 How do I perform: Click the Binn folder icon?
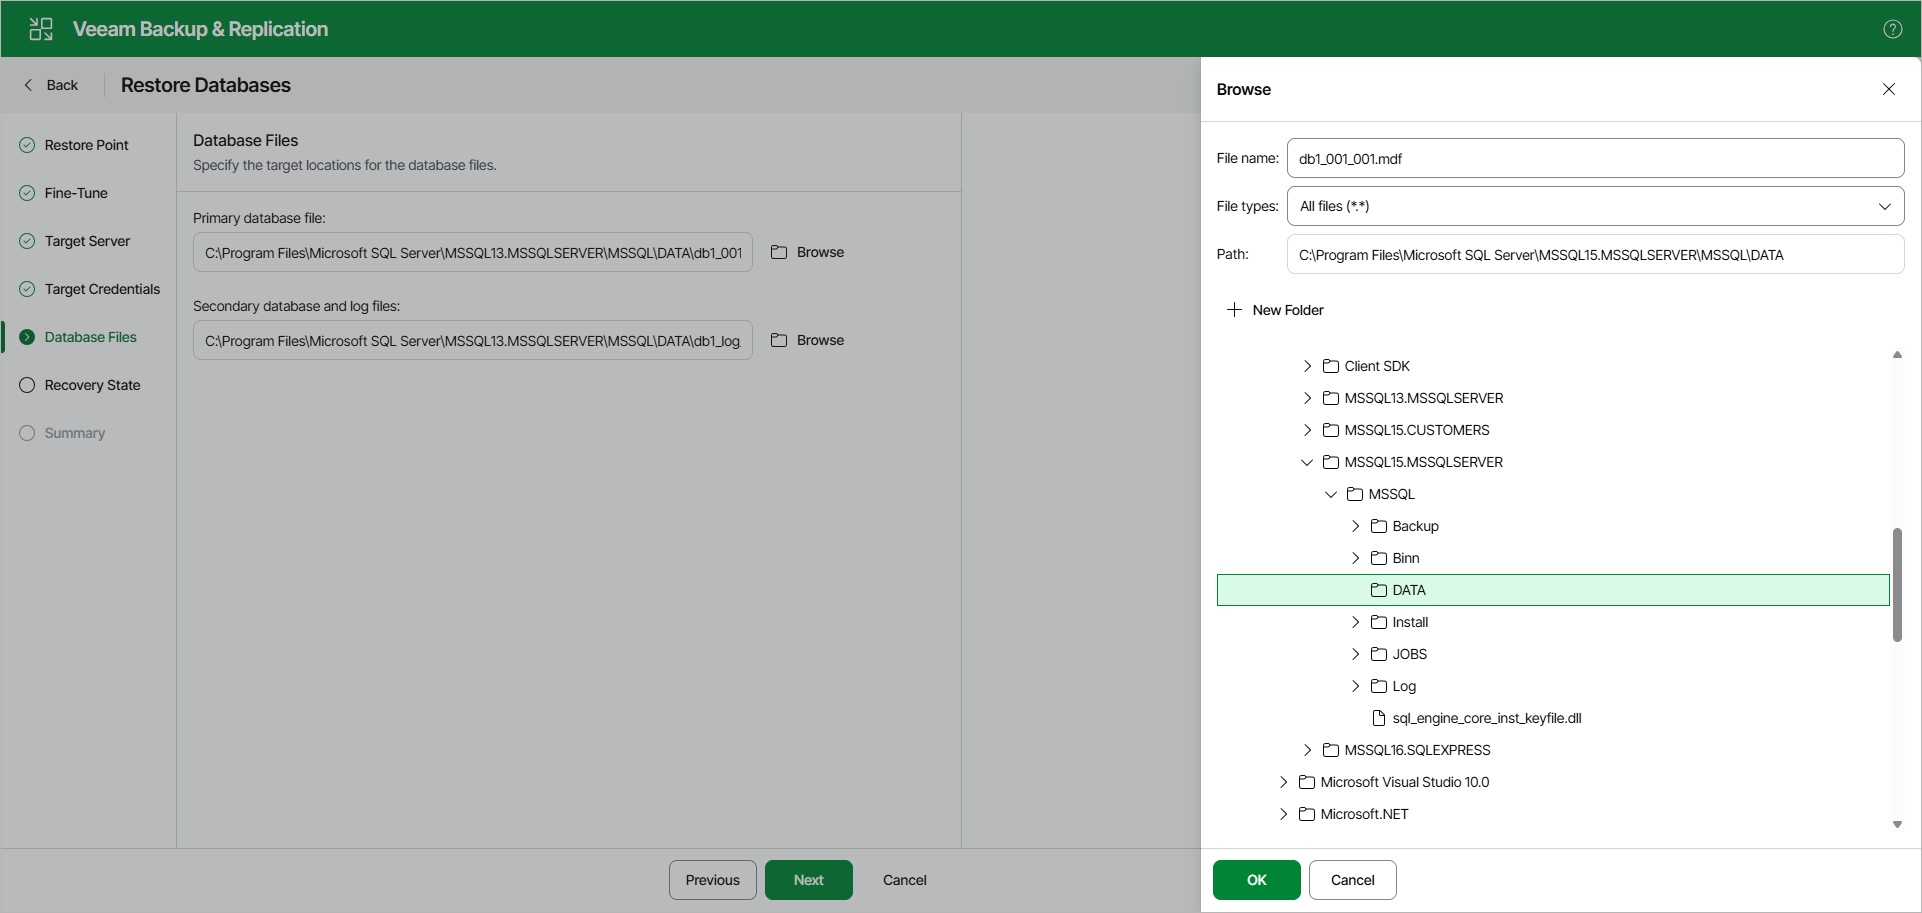pos(1379,558)
